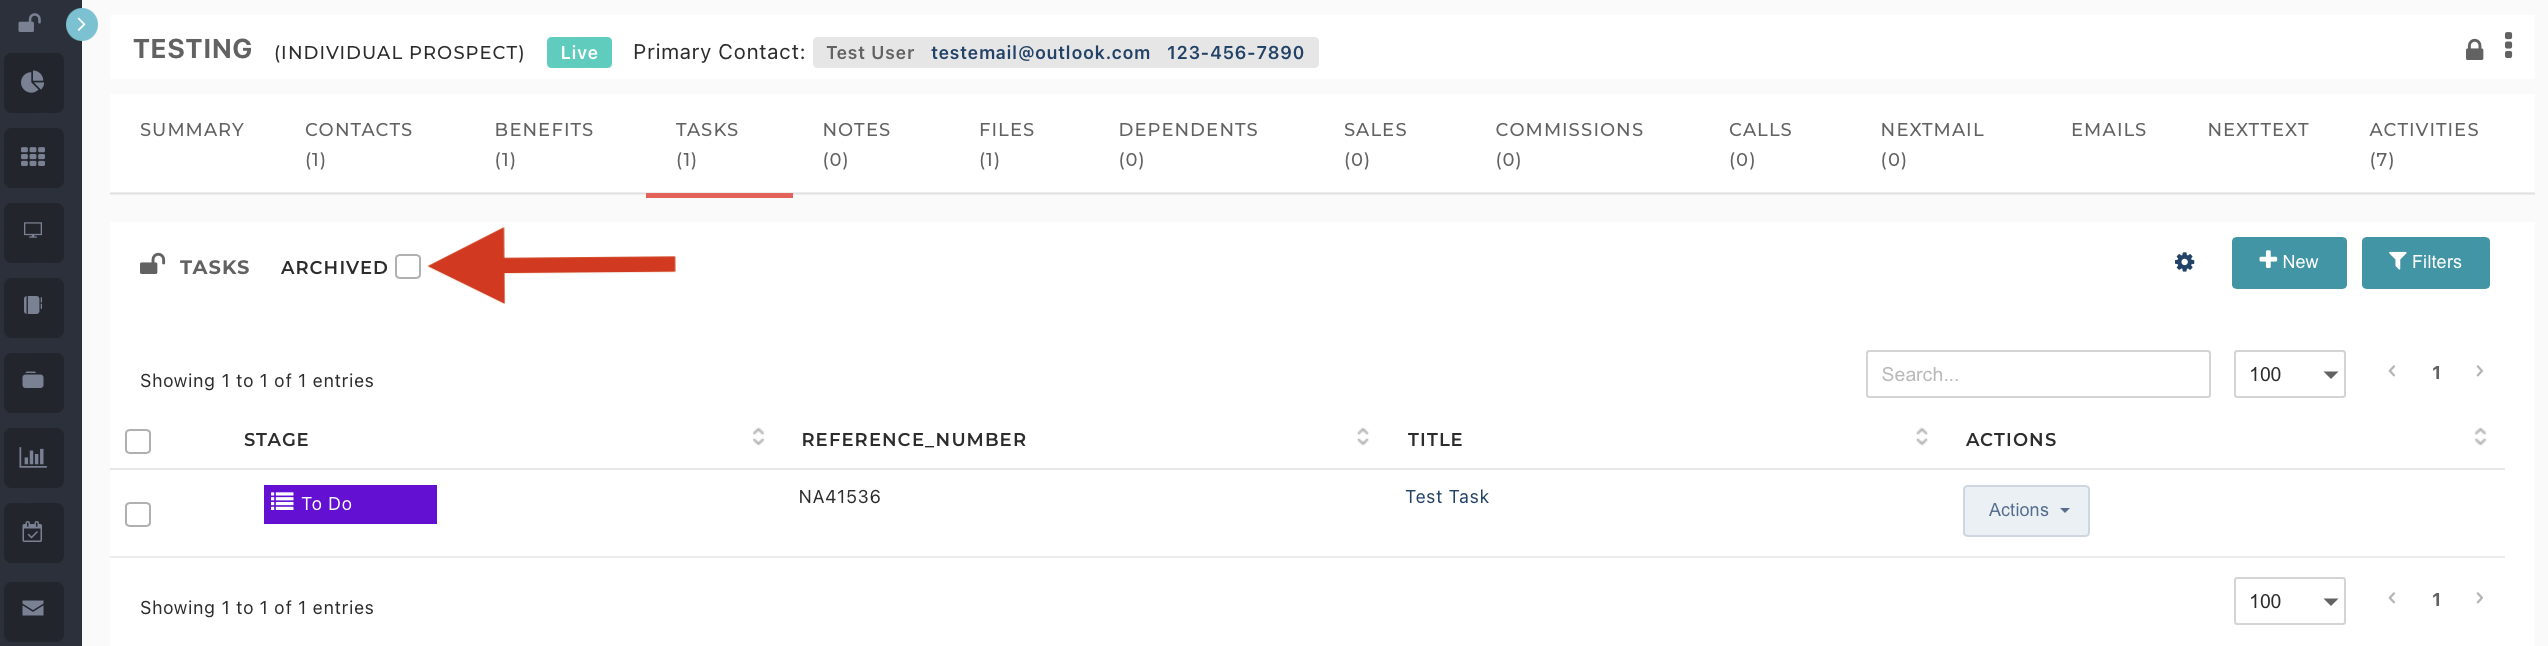Open the calendar check sidebar icon

pos(33,532)
